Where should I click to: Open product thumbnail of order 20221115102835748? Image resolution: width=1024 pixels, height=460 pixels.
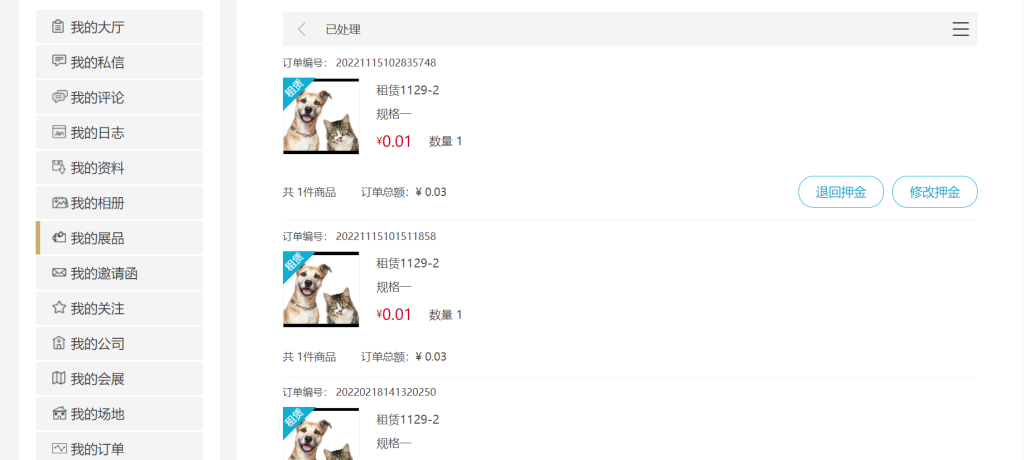pyautogui.click(x=321, y=116)
